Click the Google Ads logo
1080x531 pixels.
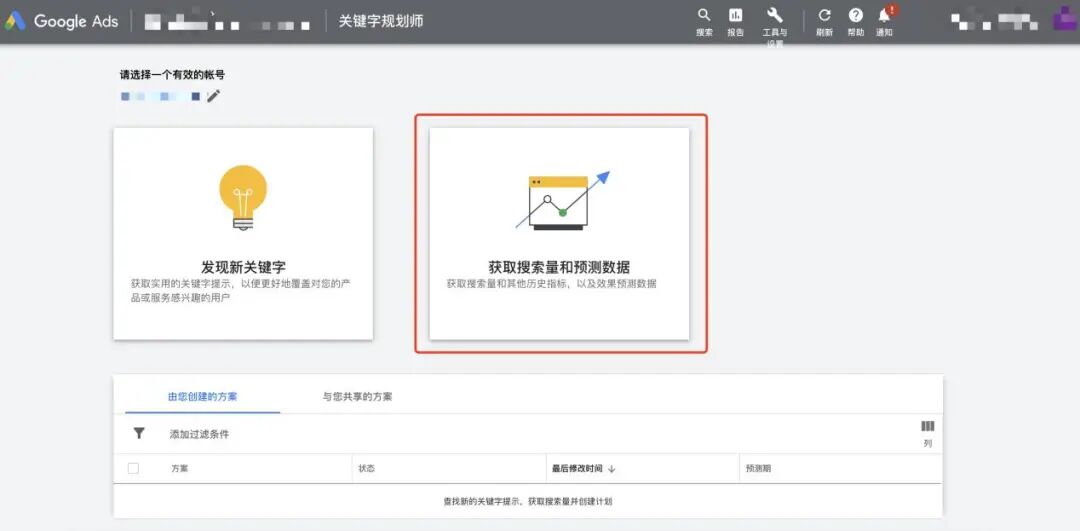[61, 21]
